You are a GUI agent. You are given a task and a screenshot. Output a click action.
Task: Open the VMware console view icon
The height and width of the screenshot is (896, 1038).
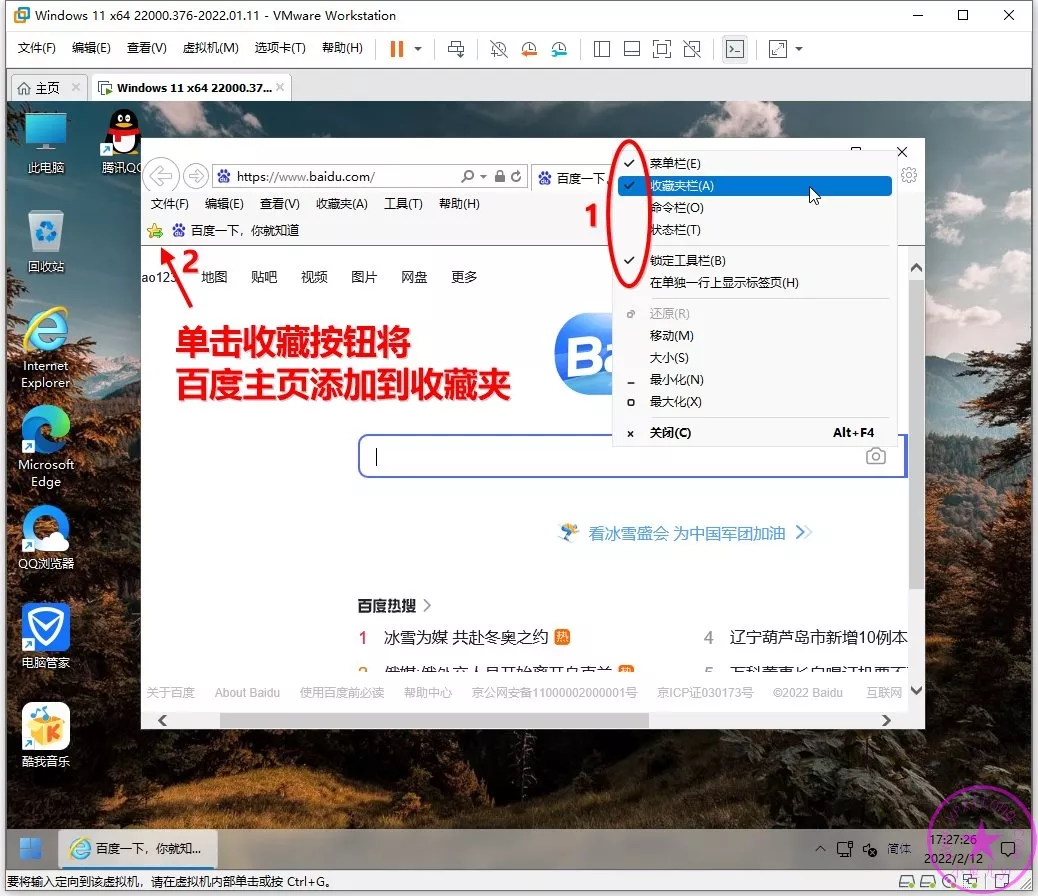click(x=735, y=49)
